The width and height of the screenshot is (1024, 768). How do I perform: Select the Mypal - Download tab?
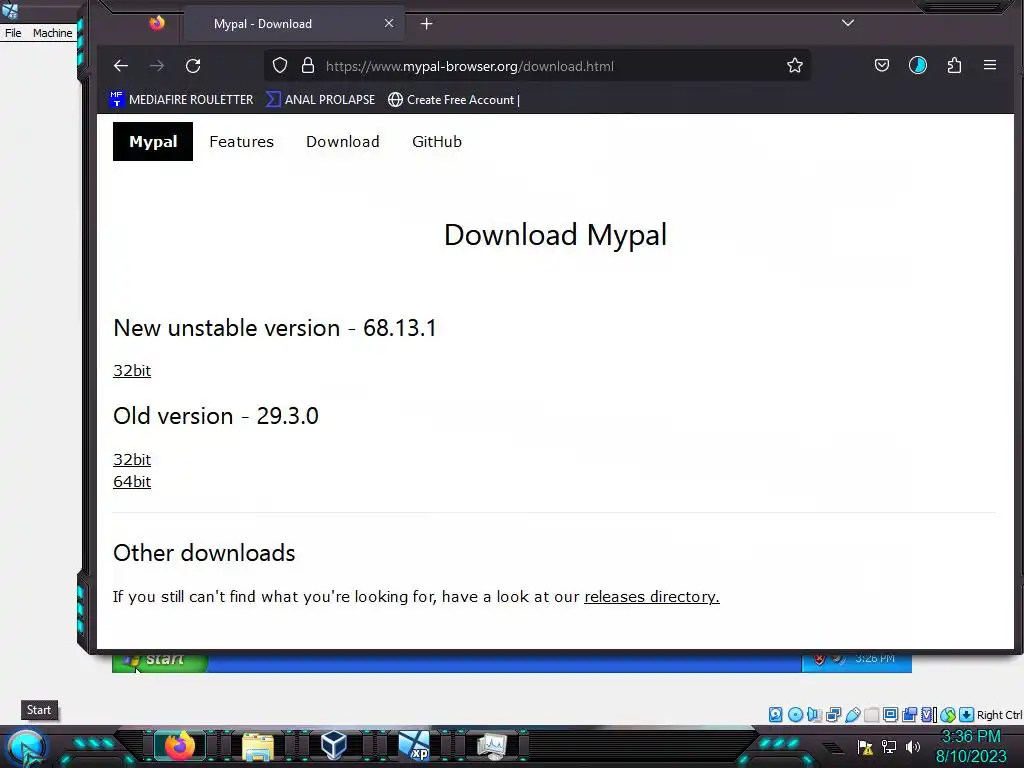(294, 24)
